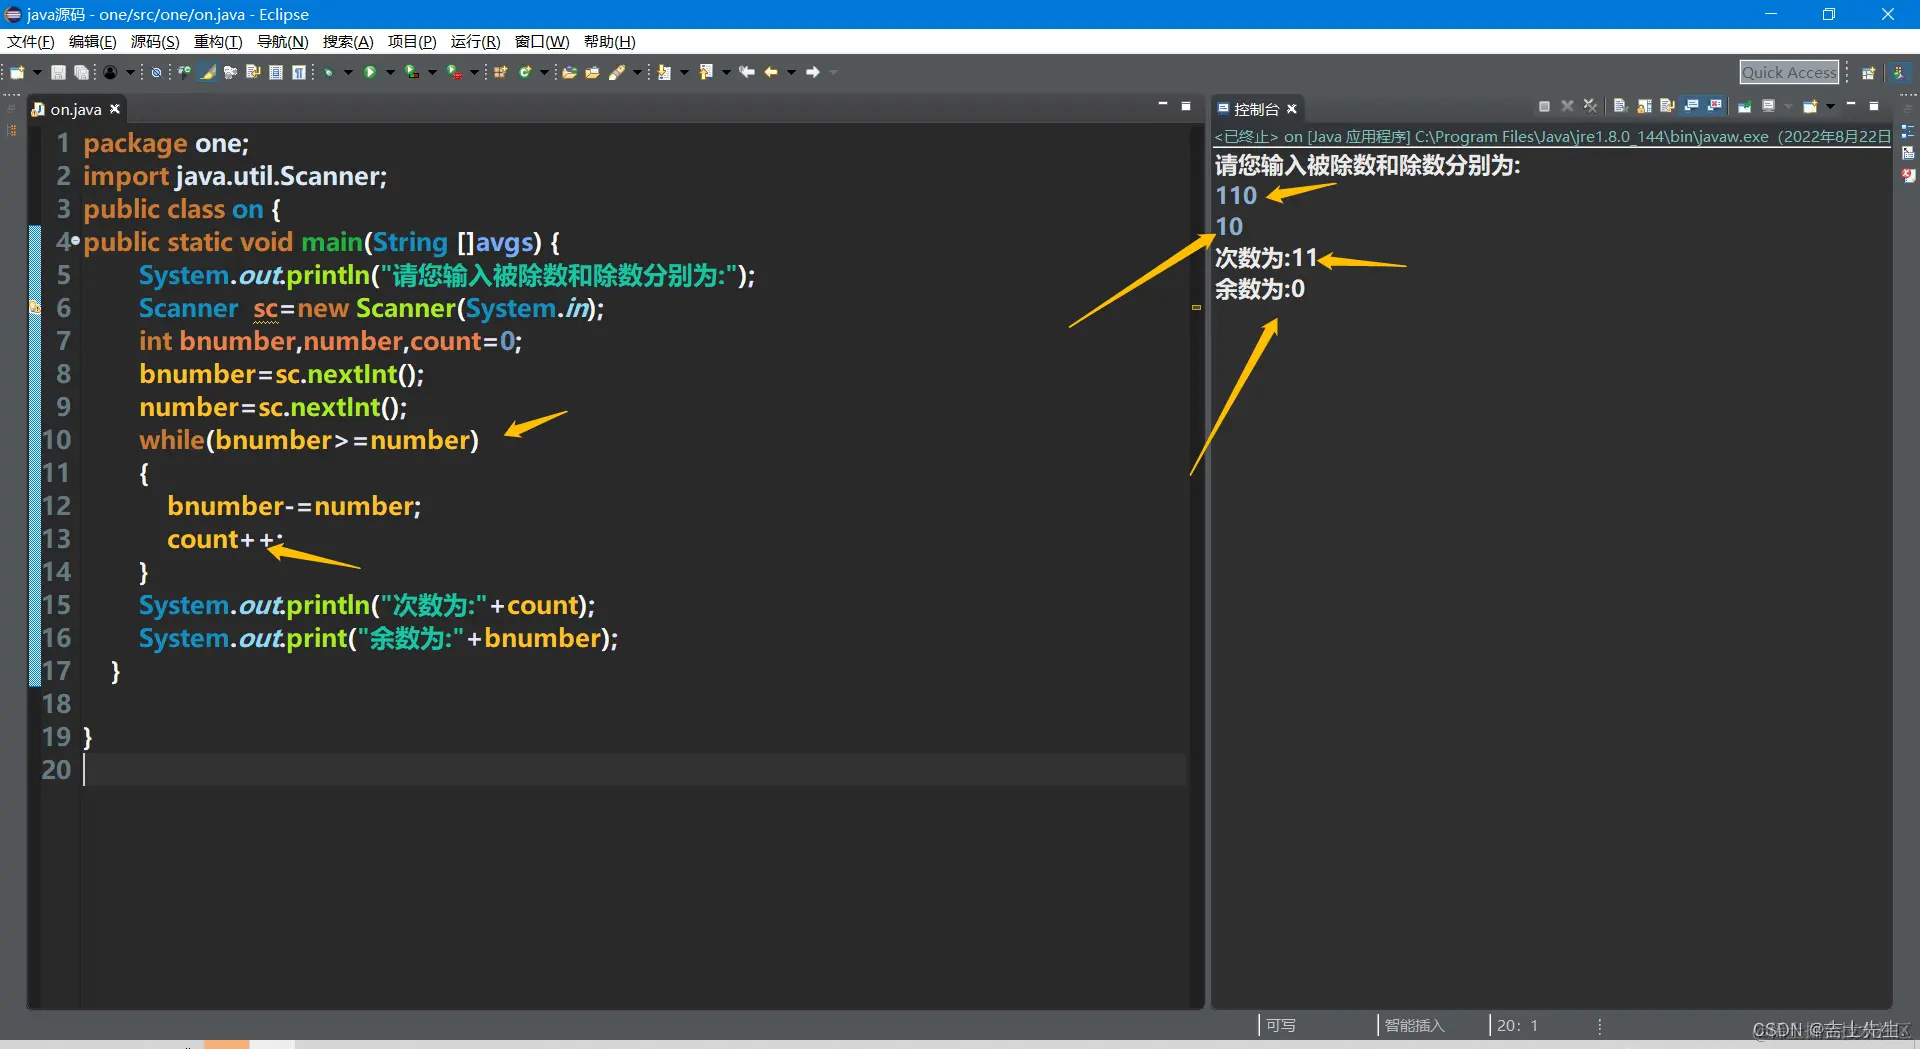Viewport: 1920px width, 1049px height.
Task: Close the 控制台 console view
Action: tap(1292, 109)
